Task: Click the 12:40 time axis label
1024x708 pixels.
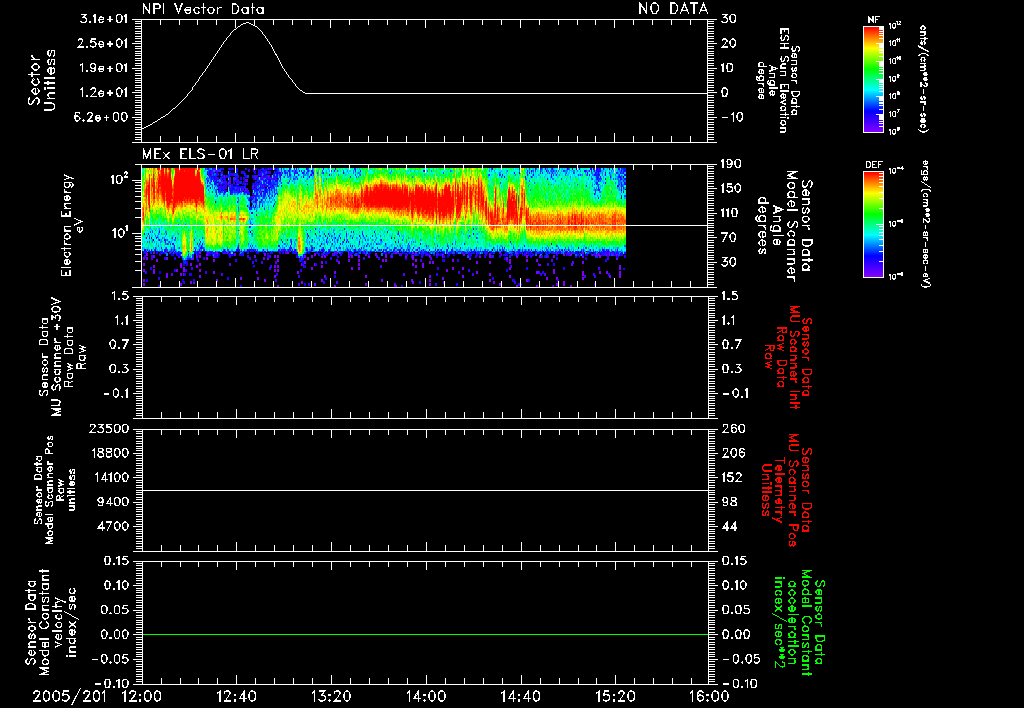Action: [x=236, y=696]
